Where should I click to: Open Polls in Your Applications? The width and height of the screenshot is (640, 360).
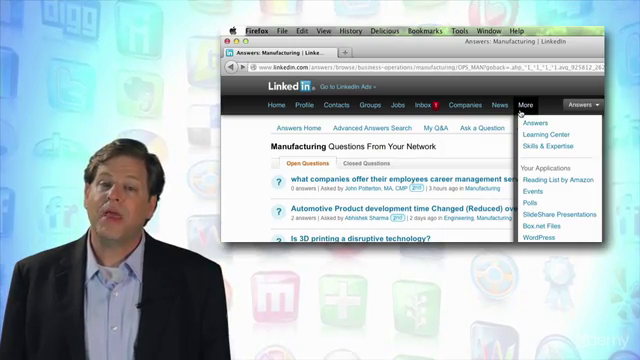tap(530, 203)
